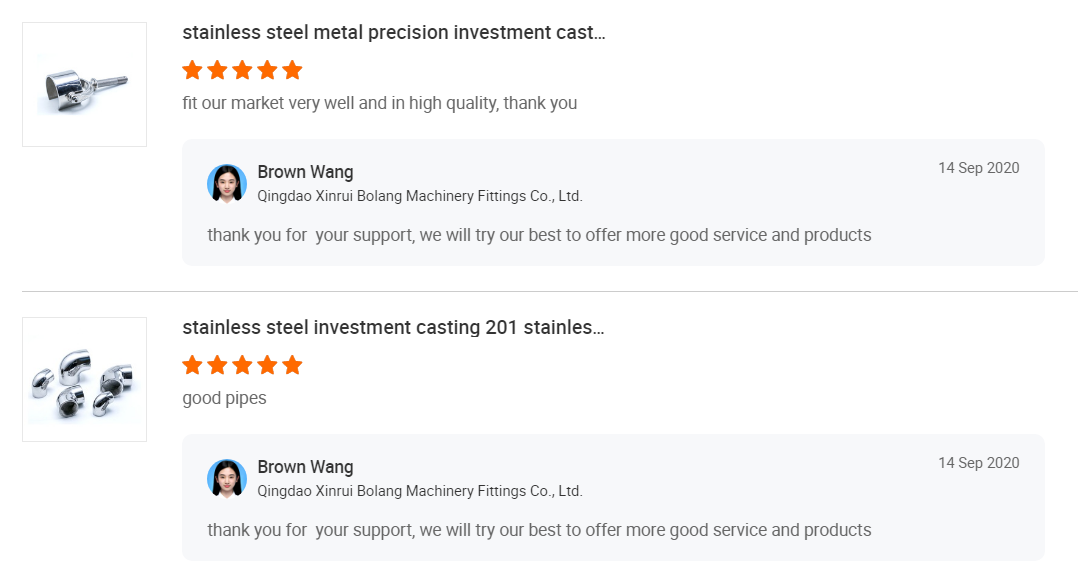Click Qingdao Xinrui Bolang company name in top reply

point(420,196)
